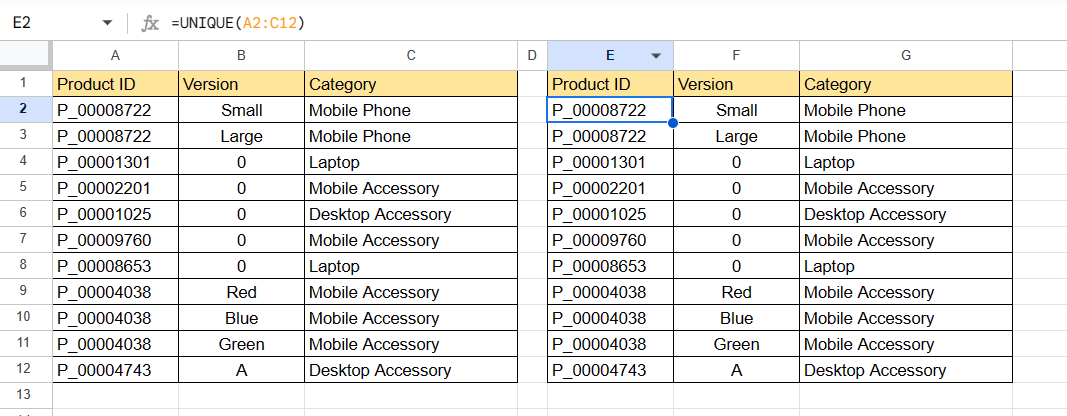This screenshot has height=416, width=1067.
Task: Select cell F9 containing Red
Action: coord(736,292)
